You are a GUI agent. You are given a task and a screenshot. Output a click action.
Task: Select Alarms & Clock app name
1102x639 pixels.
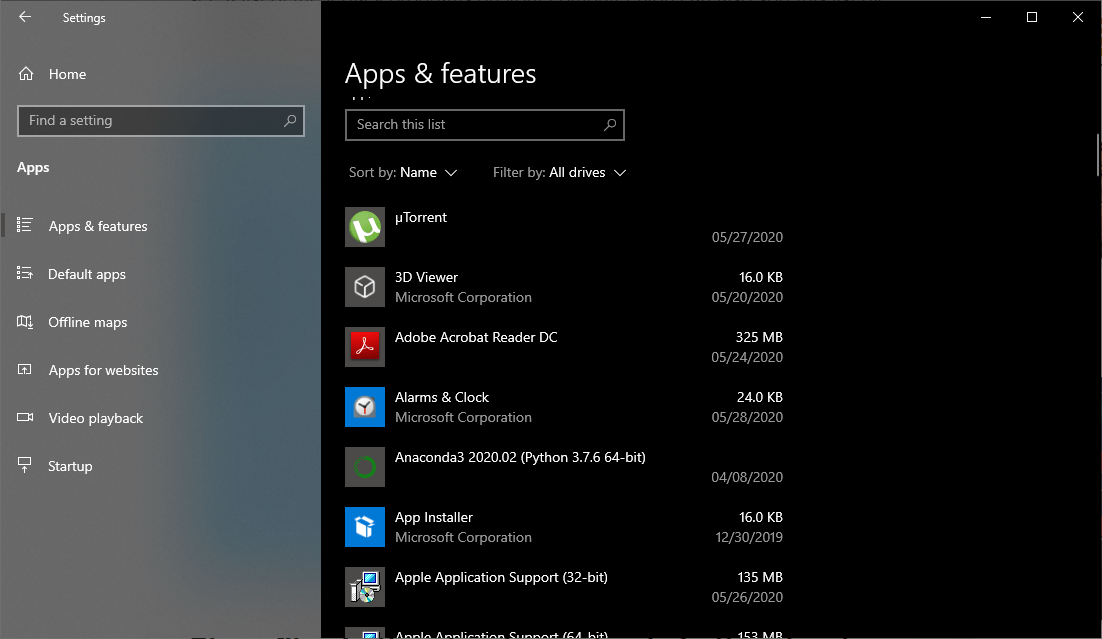tap(441, 397)
